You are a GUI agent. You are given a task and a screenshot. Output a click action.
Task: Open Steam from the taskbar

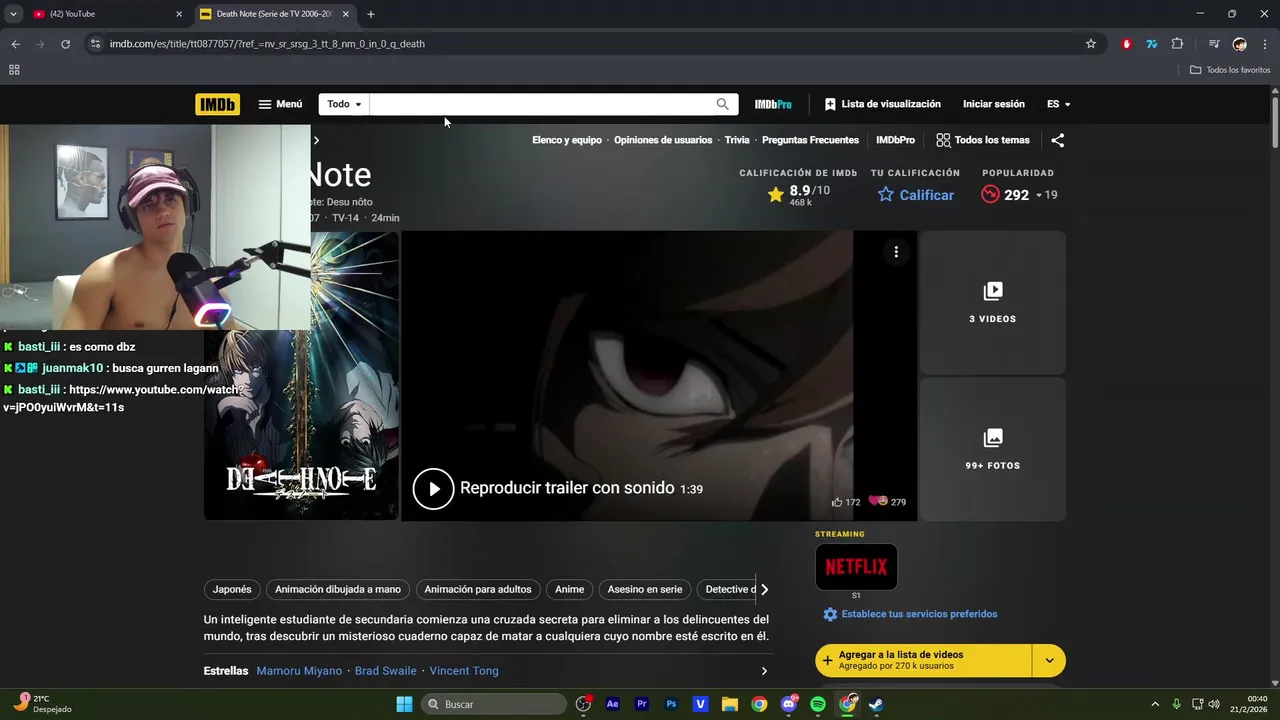point(876,704)
